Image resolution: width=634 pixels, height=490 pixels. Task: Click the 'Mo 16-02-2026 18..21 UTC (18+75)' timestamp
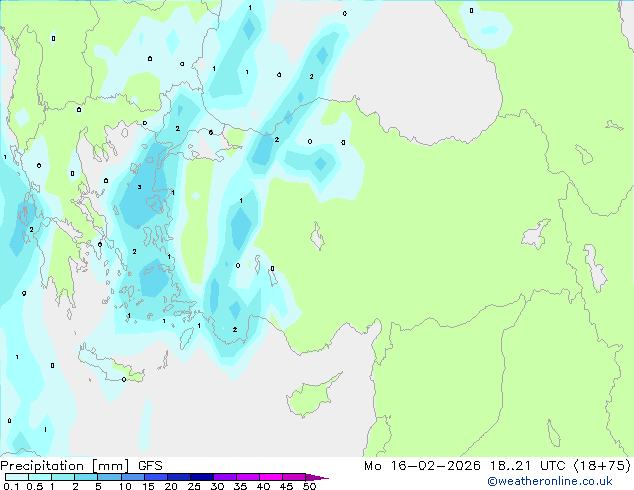pyautogui.click(x=497, y=466)
